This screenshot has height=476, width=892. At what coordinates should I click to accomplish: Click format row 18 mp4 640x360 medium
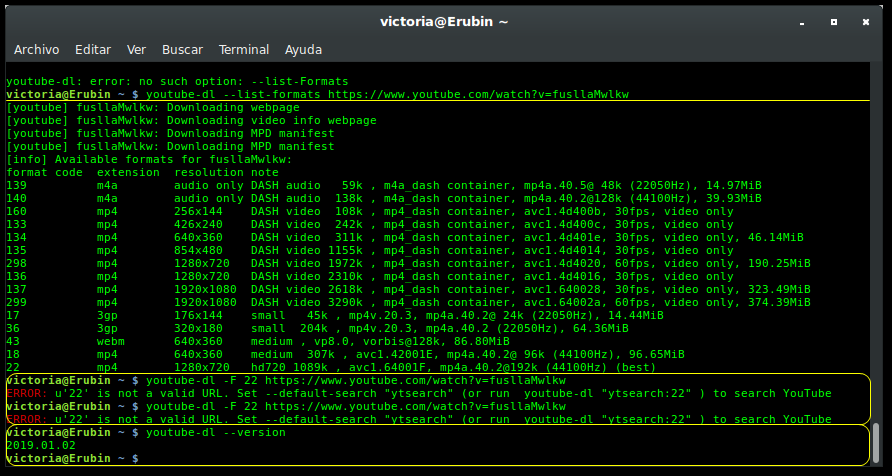point(345,355)
